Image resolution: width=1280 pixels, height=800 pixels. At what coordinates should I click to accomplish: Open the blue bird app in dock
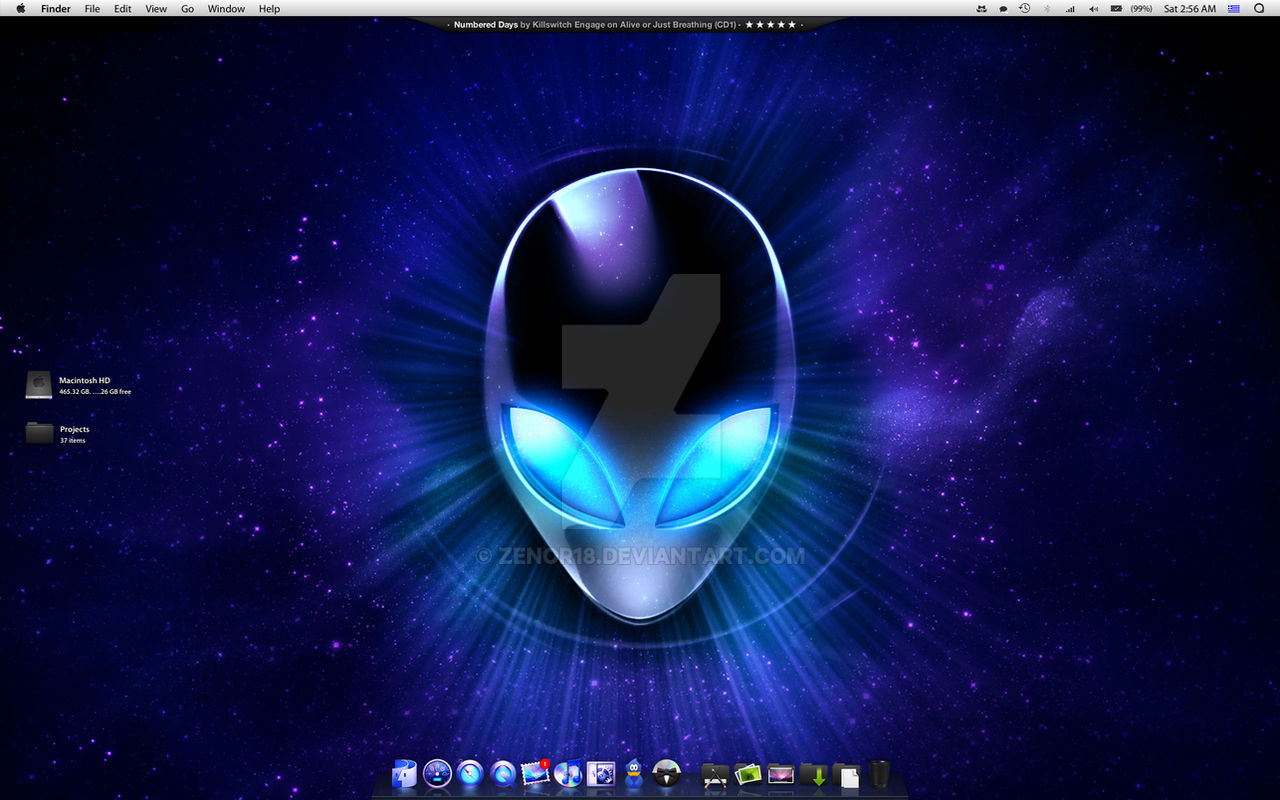[x=634, y=773]
